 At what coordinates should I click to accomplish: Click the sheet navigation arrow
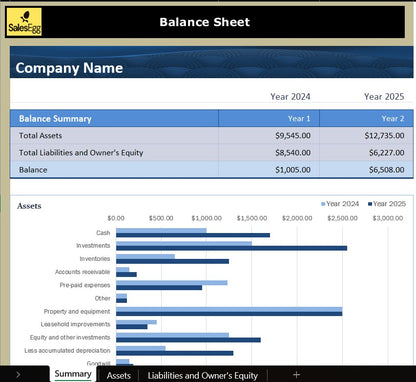coord(18,375)
